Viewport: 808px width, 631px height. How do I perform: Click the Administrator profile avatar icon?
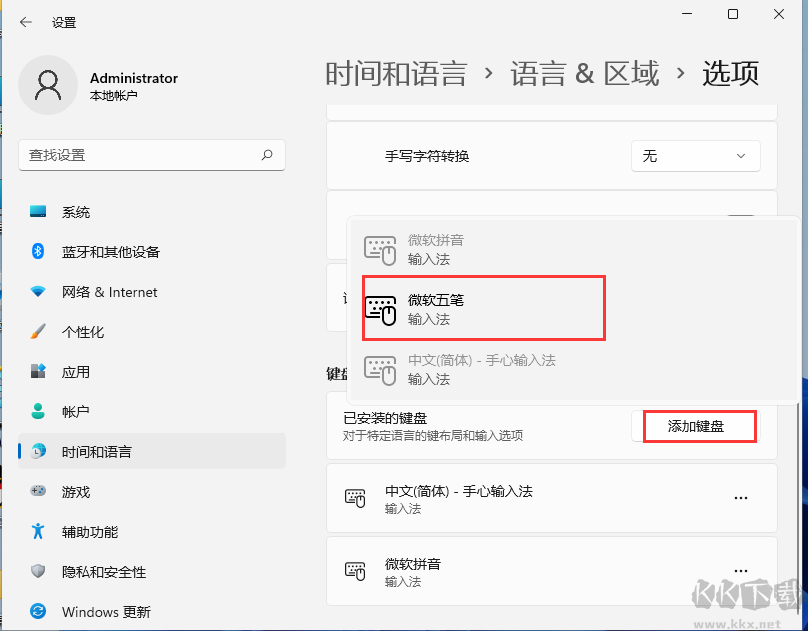tap(48, 85)
